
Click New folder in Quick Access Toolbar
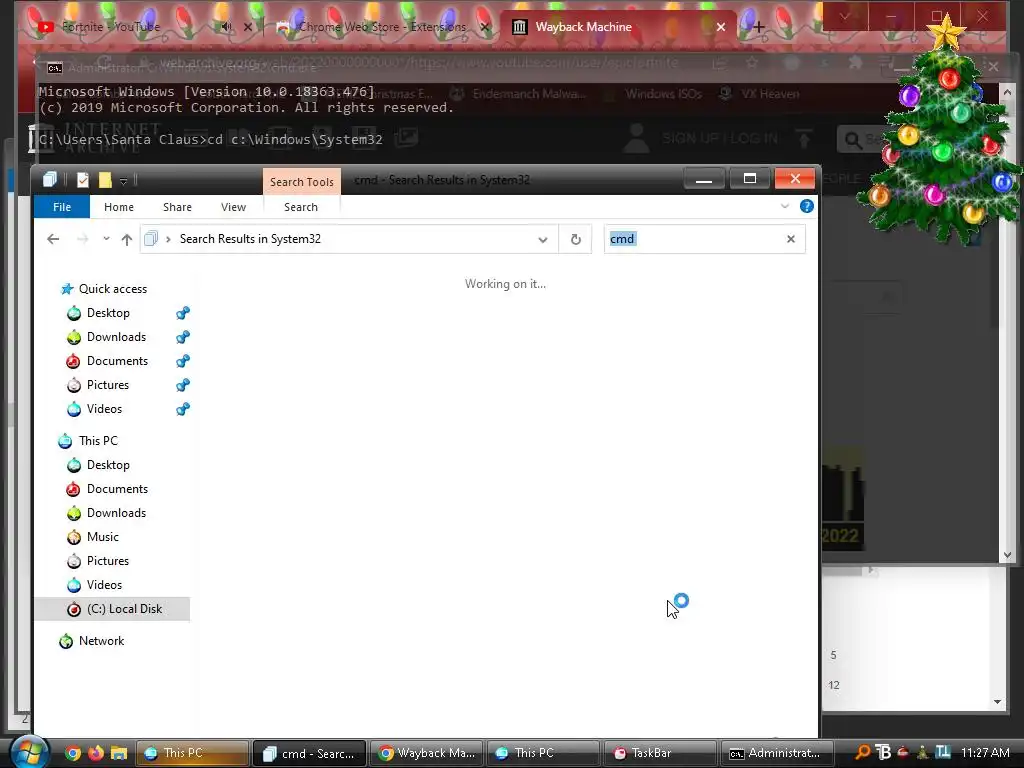coord(104,180)
